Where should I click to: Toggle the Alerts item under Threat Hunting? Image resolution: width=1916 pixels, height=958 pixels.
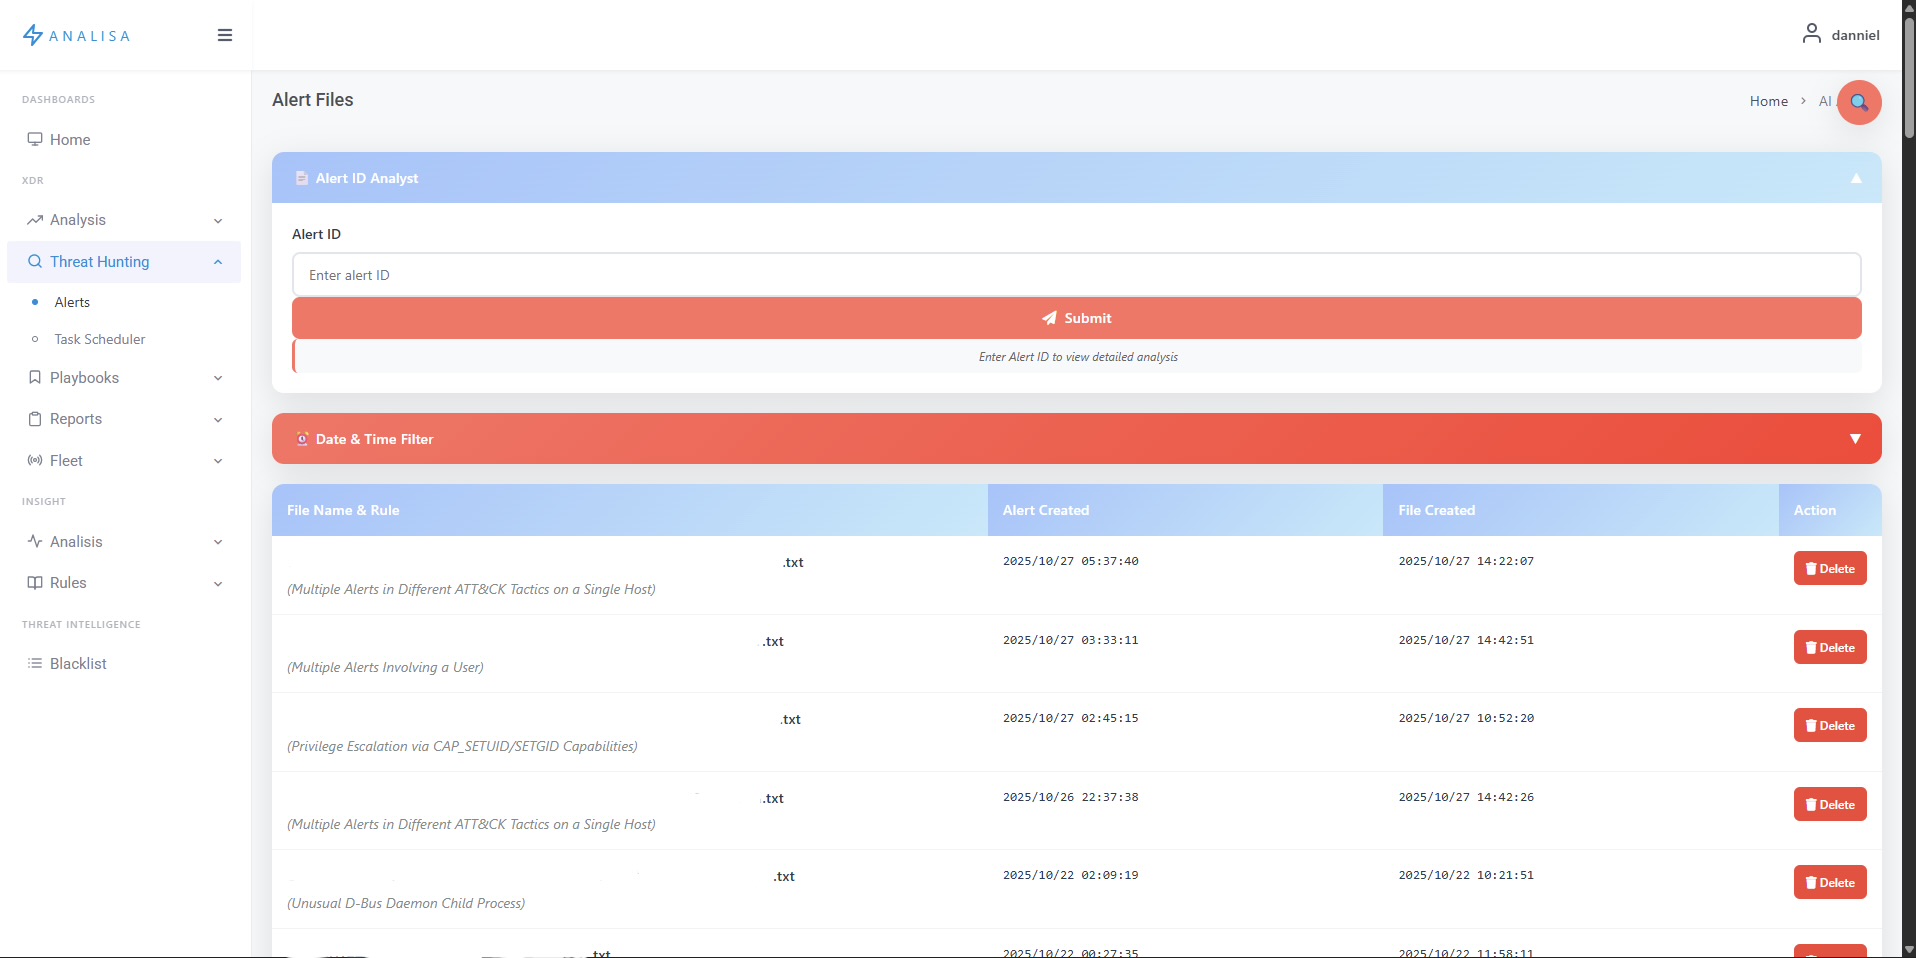point(71,302)
